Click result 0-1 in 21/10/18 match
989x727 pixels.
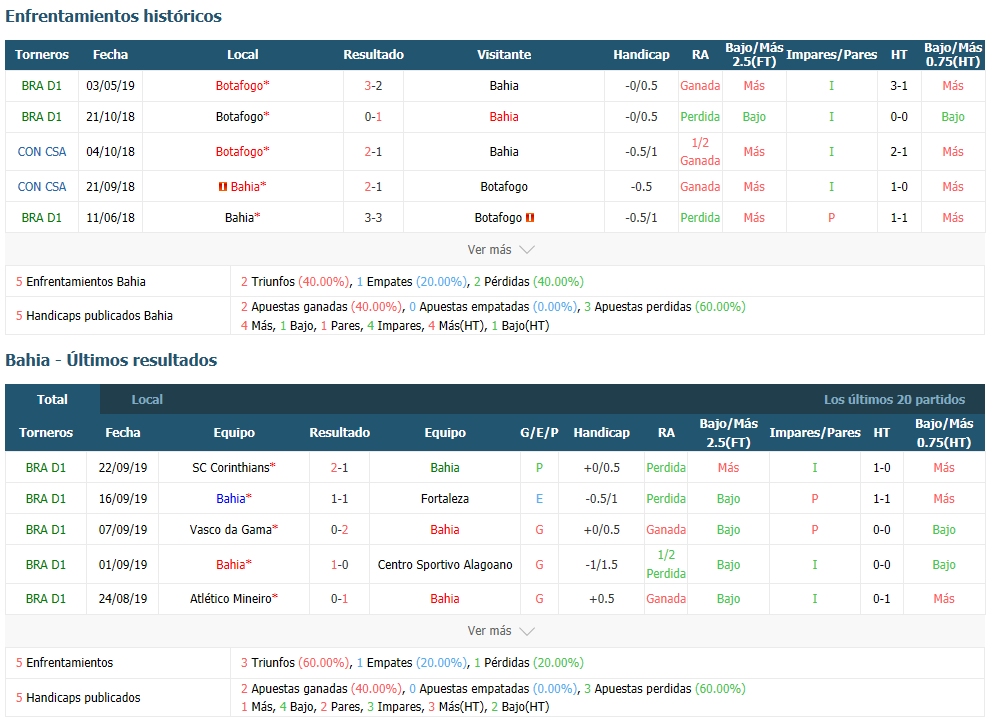[373, 117]
